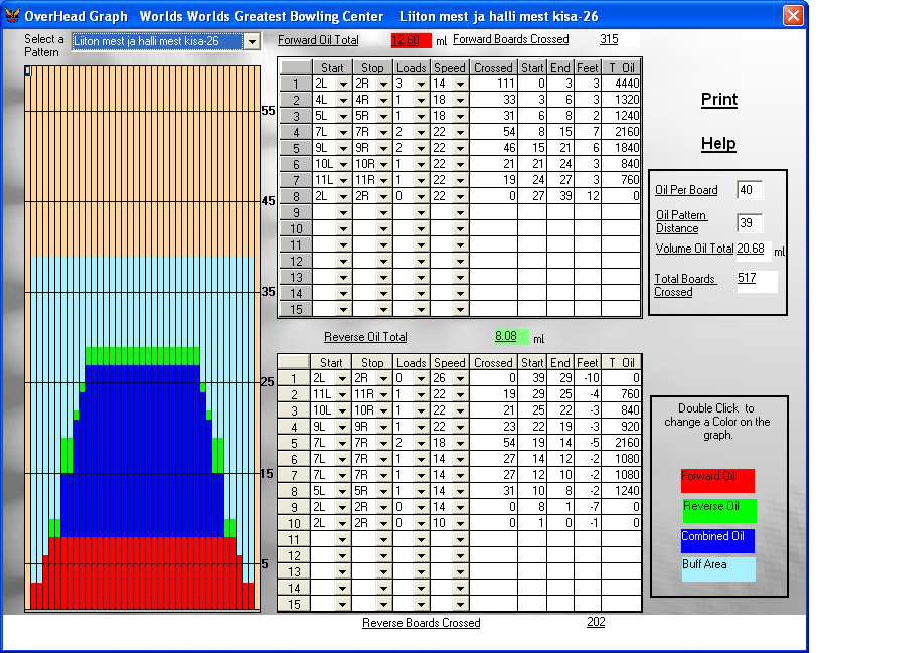Expand forward row 1 Speed dropdown
This screenshot has width=924, height=653.
(461, 84)
